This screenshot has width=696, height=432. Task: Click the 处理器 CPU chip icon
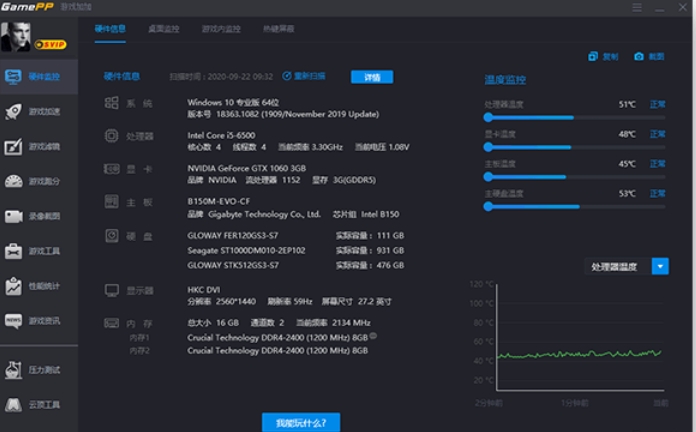(x=111, y=136)
